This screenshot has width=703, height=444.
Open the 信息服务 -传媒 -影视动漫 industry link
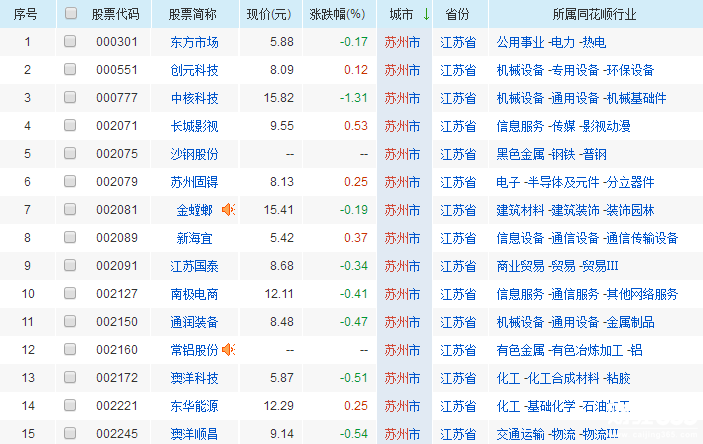point(563,126)
